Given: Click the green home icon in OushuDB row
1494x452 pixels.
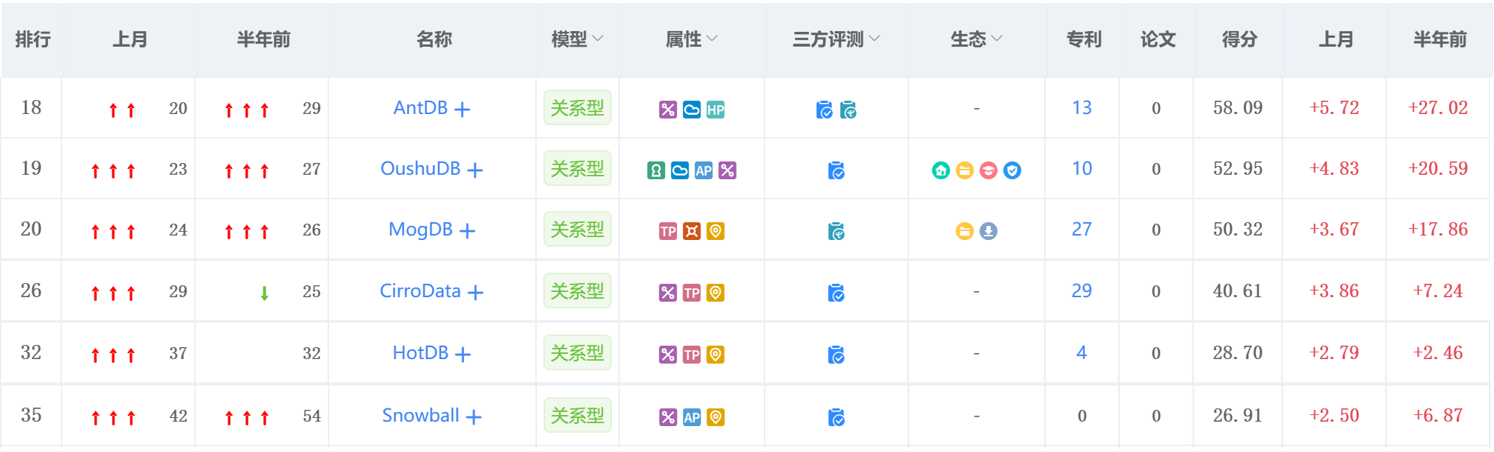Looking at the screenshot, I should click(941, 171).
